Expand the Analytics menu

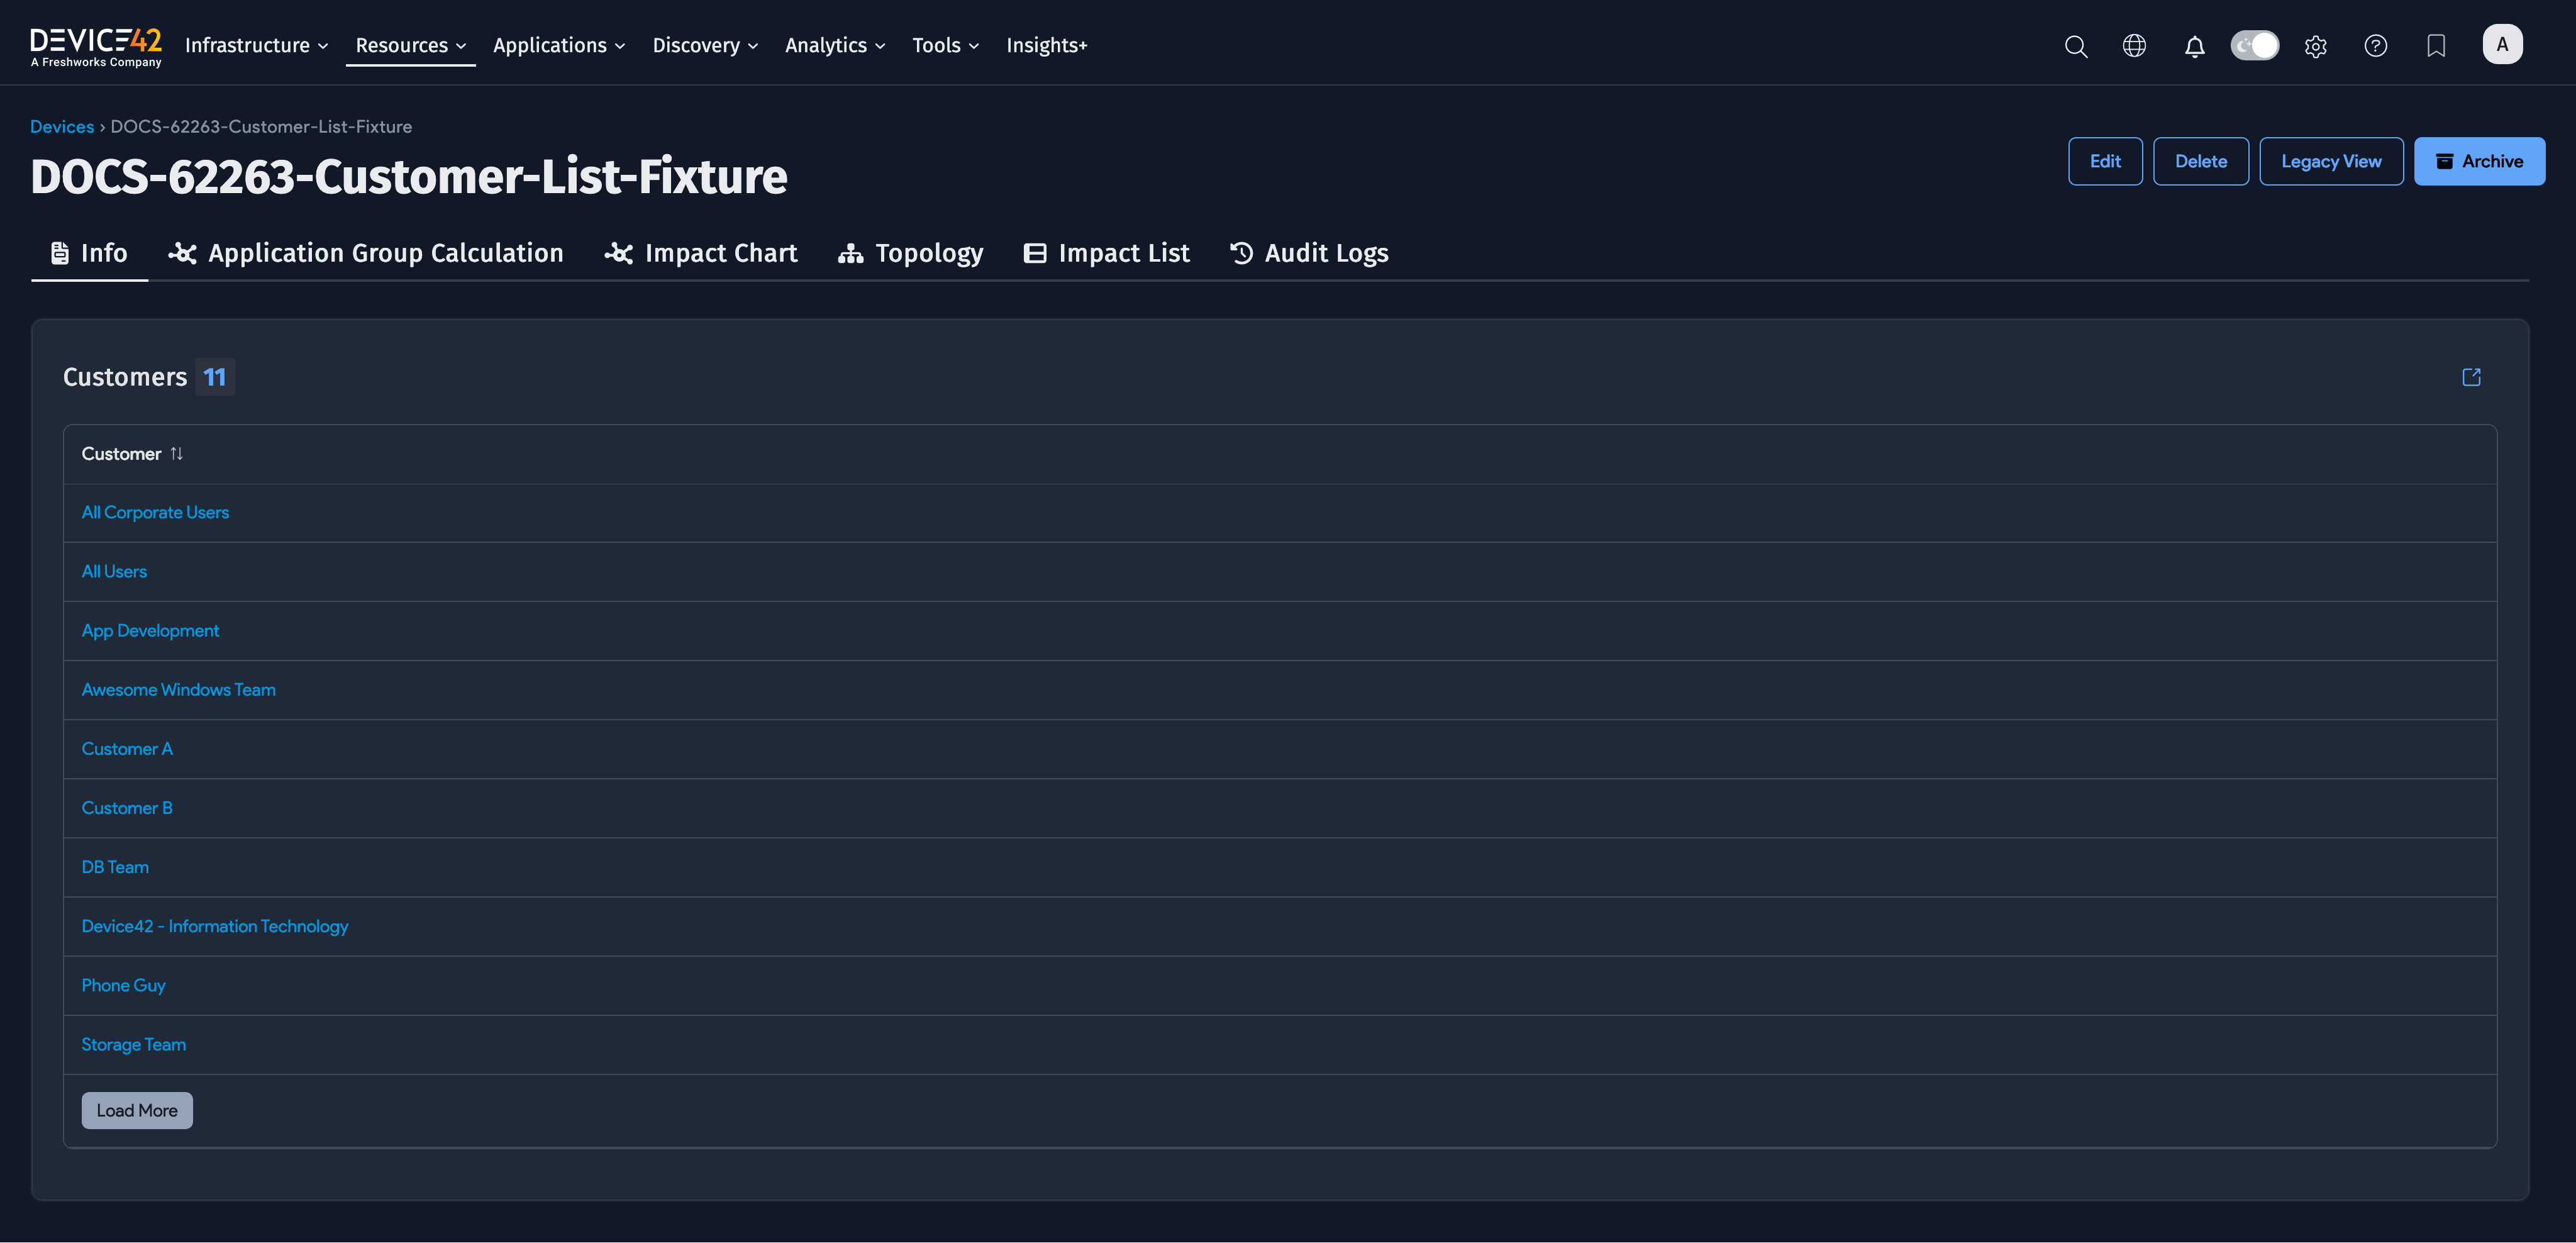point(835,46)
